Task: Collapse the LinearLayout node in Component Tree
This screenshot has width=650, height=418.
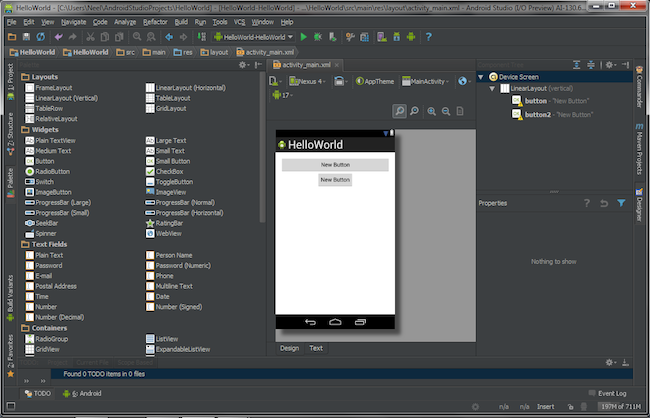Action: click(x=491, y=89)
